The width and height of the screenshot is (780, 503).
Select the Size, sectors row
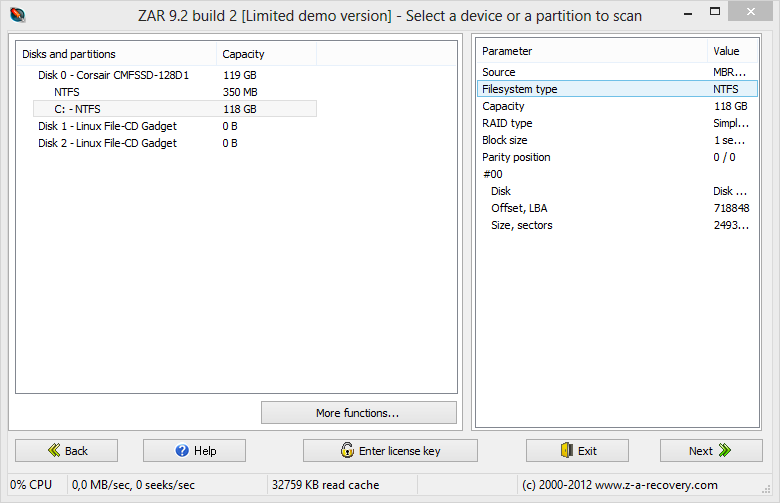pyautogui.click(x=617, y=225)
